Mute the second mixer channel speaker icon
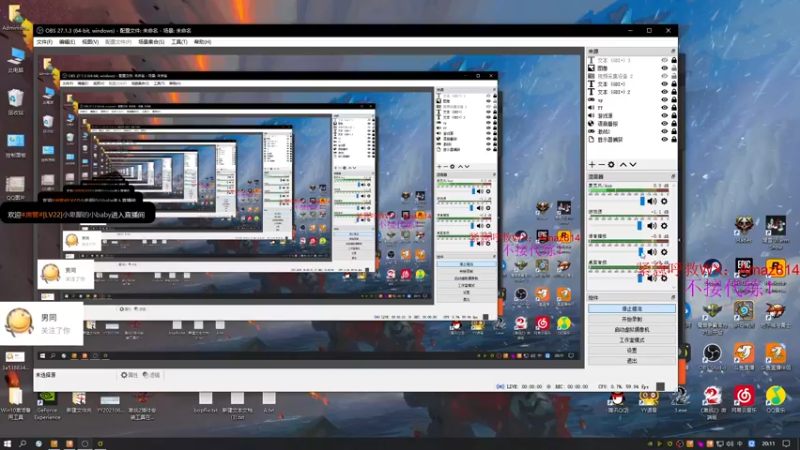800x450 pixels. (x=652, y=226)
